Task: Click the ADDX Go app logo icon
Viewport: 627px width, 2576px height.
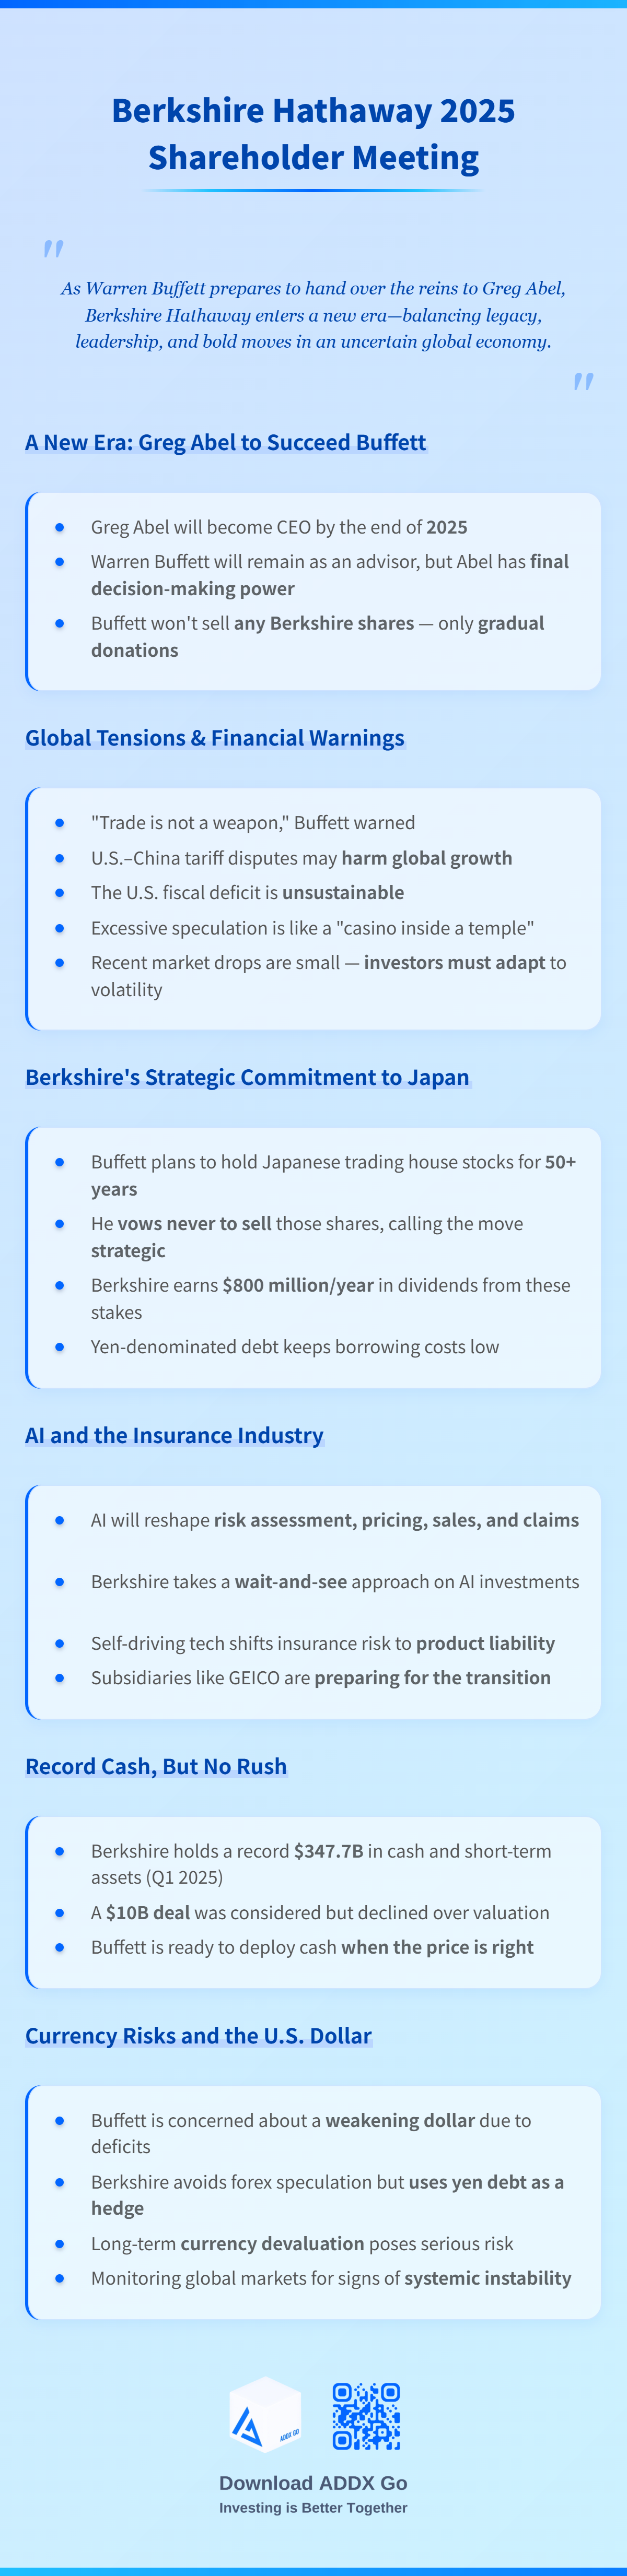Action: coord(265,2415)
